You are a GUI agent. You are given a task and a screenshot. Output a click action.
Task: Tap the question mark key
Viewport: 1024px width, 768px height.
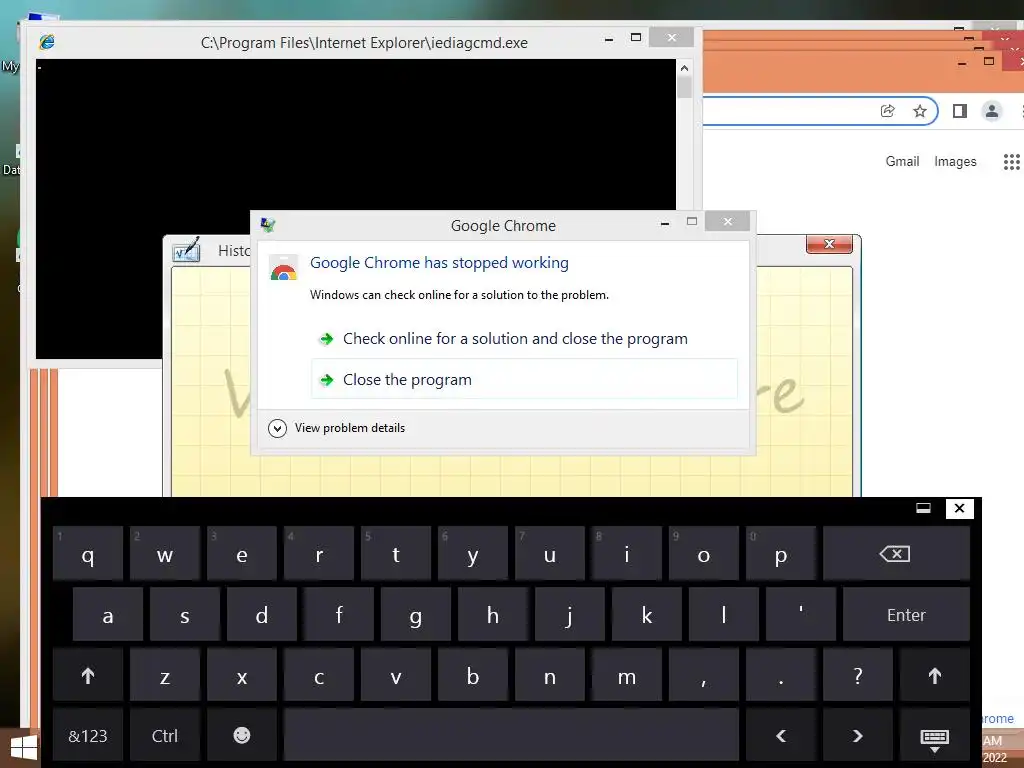click(x=857, y=676)
